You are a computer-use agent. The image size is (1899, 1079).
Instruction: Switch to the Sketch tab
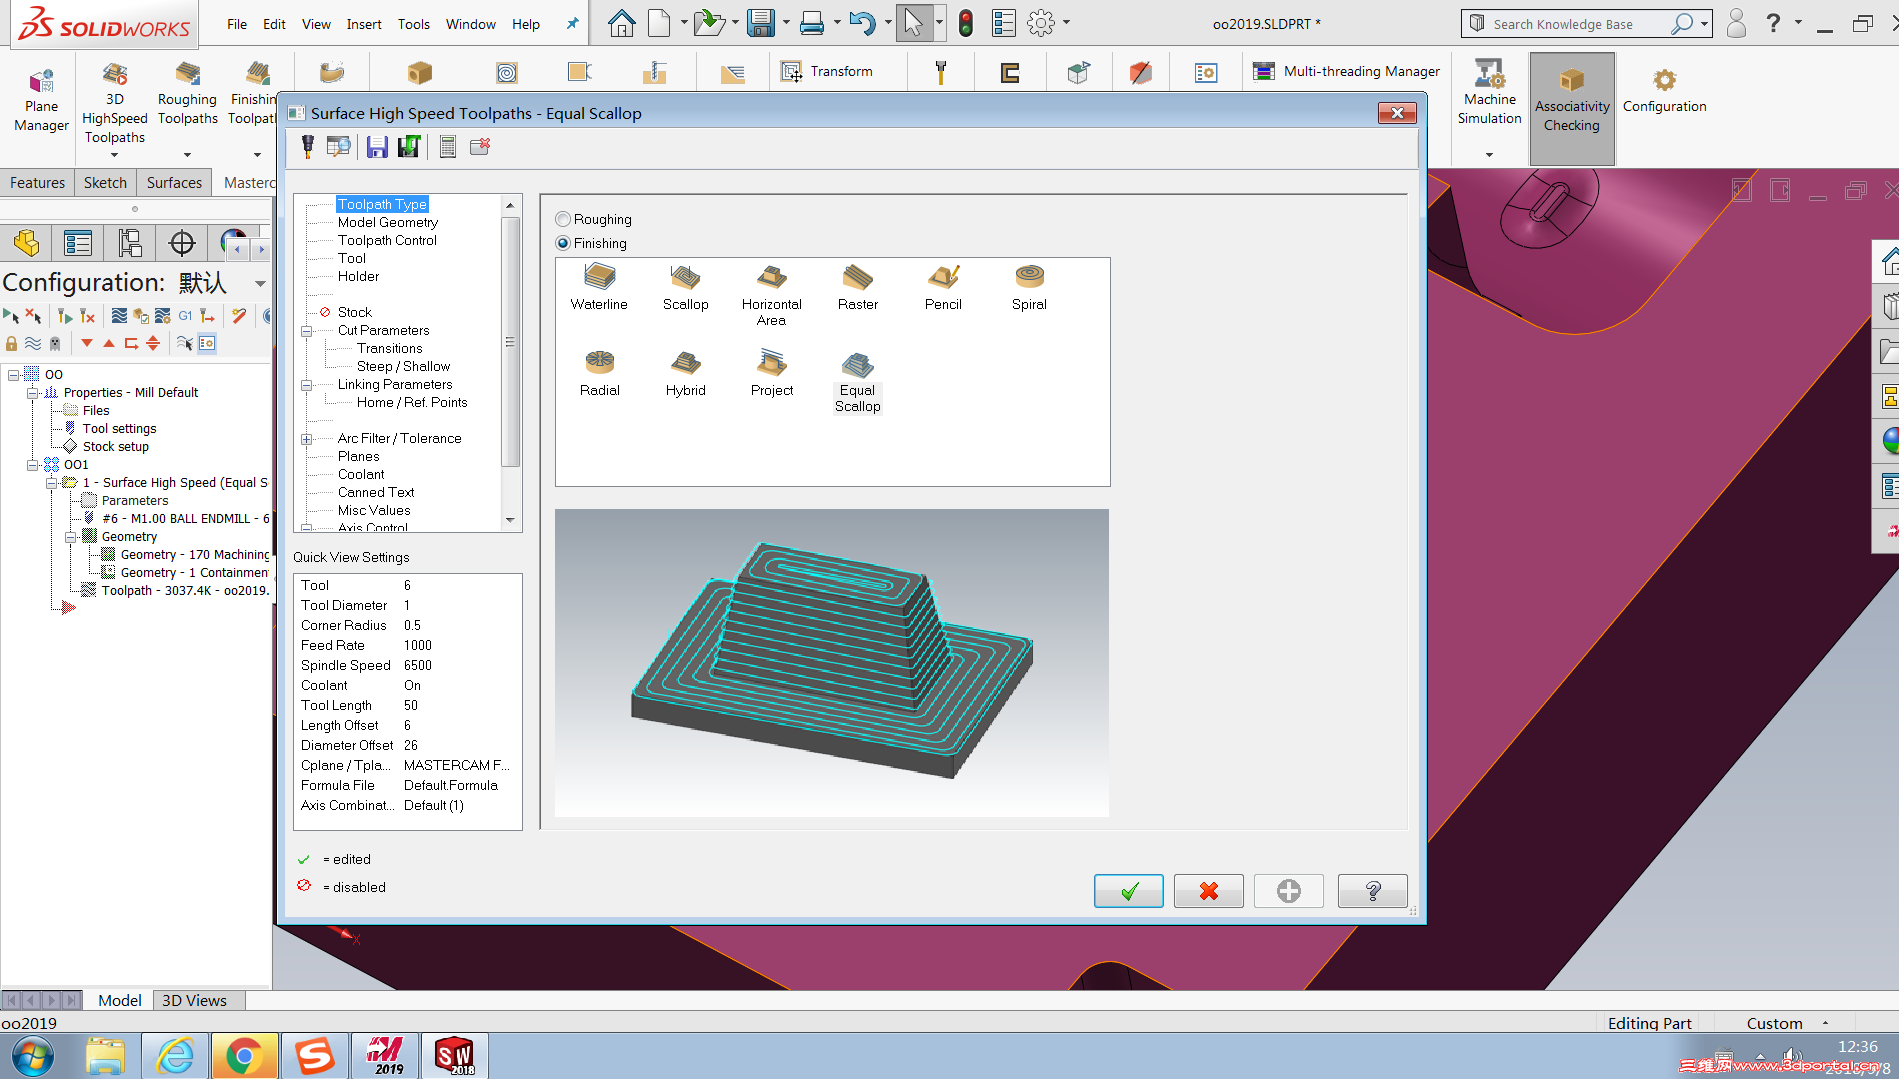coord(105,183)
